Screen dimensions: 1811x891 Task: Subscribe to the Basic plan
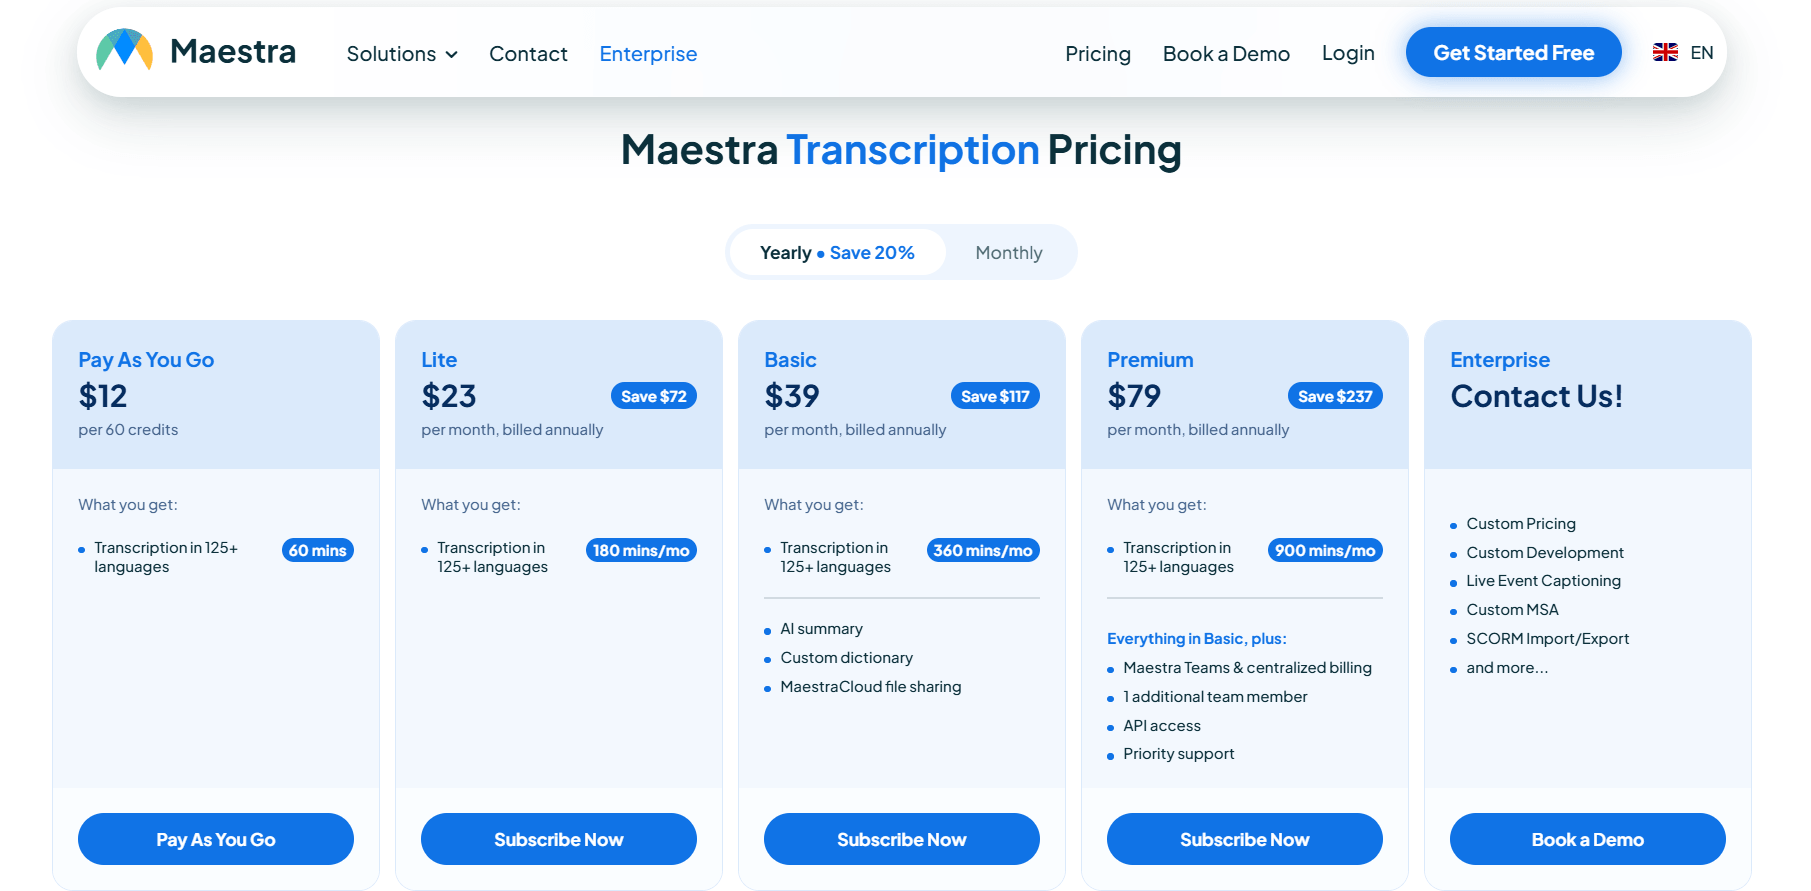click(902, 839)
